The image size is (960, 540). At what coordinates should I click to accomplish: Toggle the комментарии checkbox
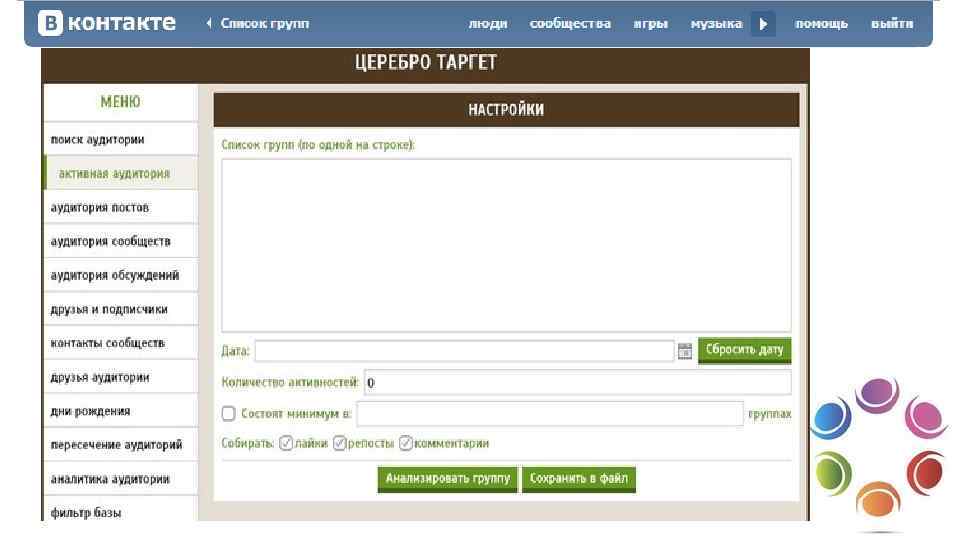(x=405, y=443)
